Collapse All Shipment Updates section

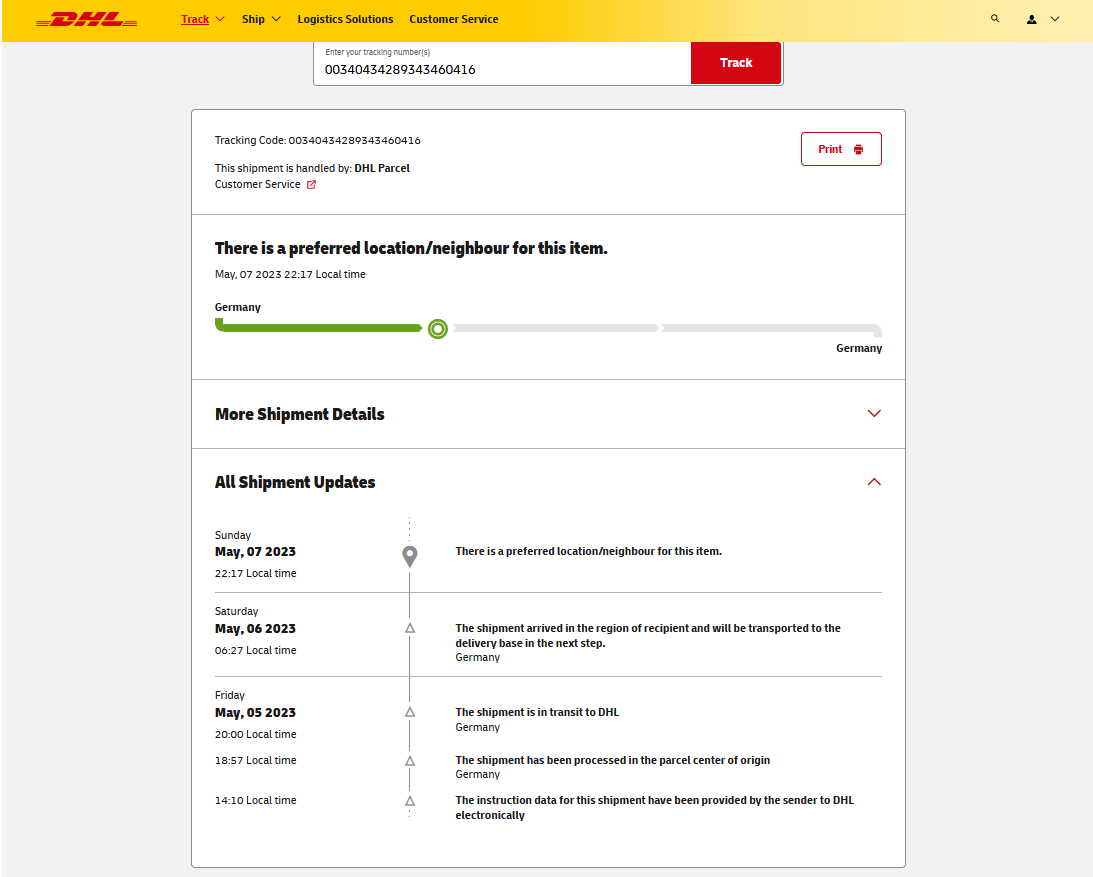[x=874, y=482]
